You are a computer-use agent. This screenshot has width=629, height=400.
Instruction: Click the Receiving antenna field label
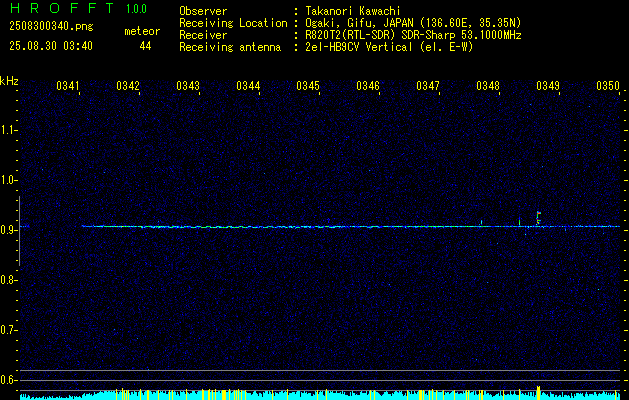coord(230,47)
